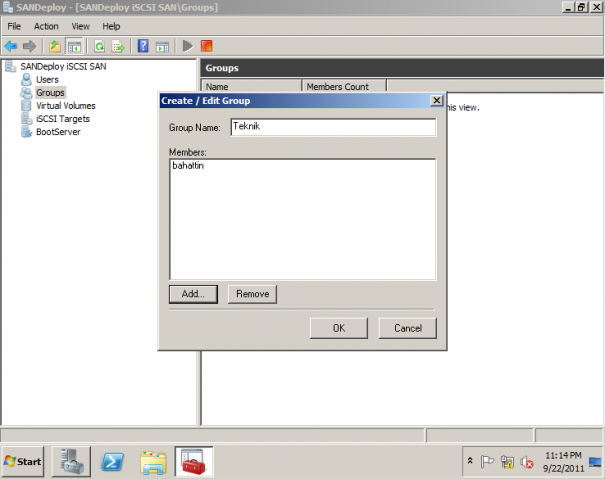
Task: Open the File menu
Action: tap(14, 26)
